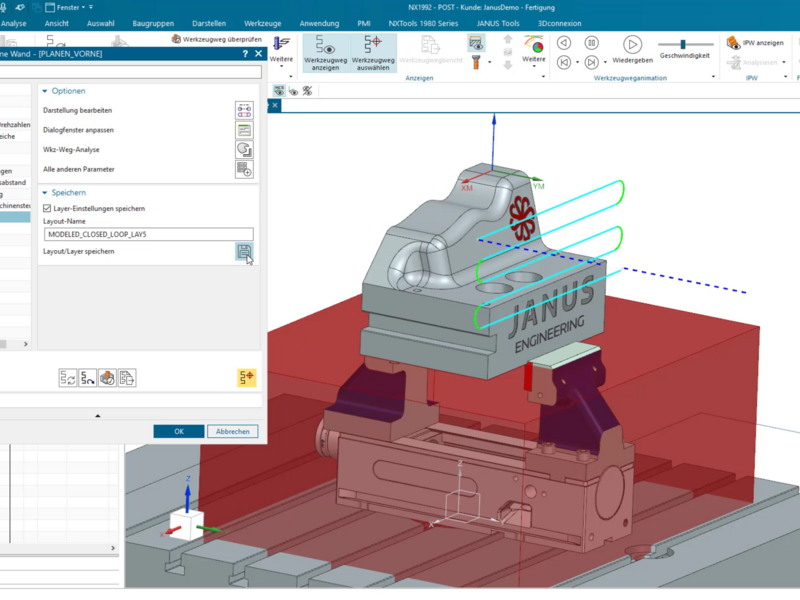Screen dimensions: 800x600
Task: Click yellow tool path generate icon
Action: click(x=246, y=378)
